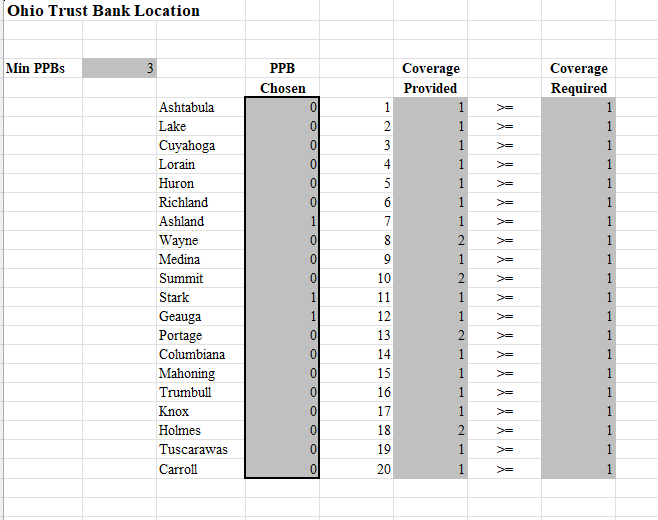Click the >= sign in Portage row
The image size is (658, 520).
tap(504, 335)
